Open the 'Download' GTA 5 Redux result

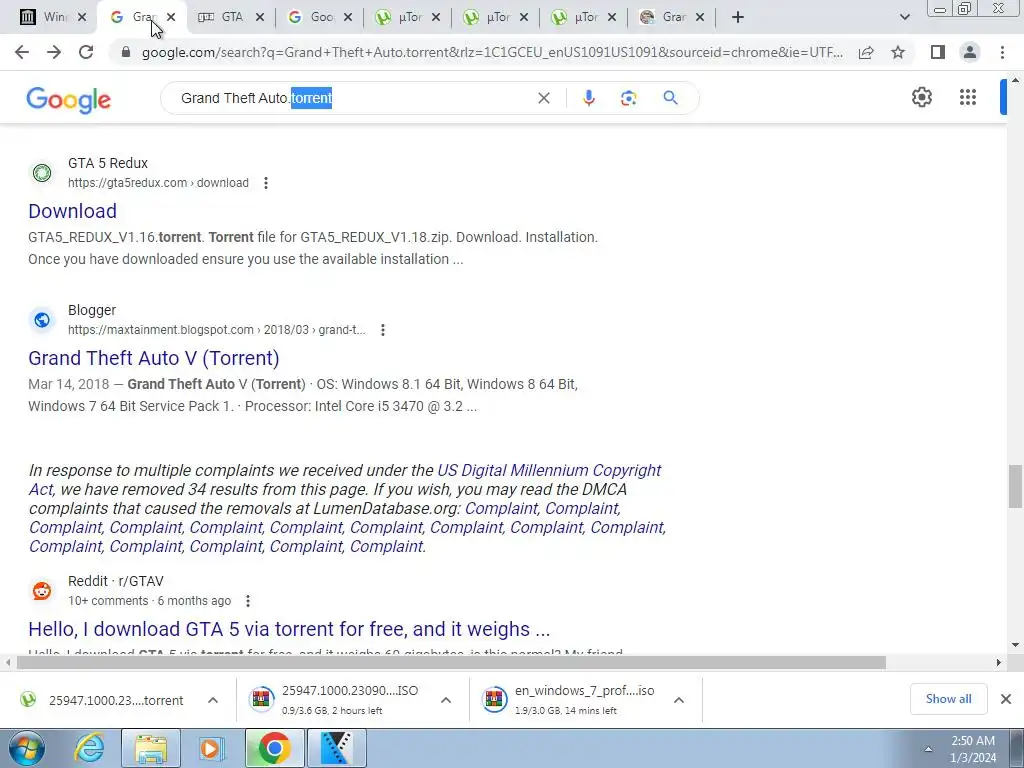(x=72, y=211)
